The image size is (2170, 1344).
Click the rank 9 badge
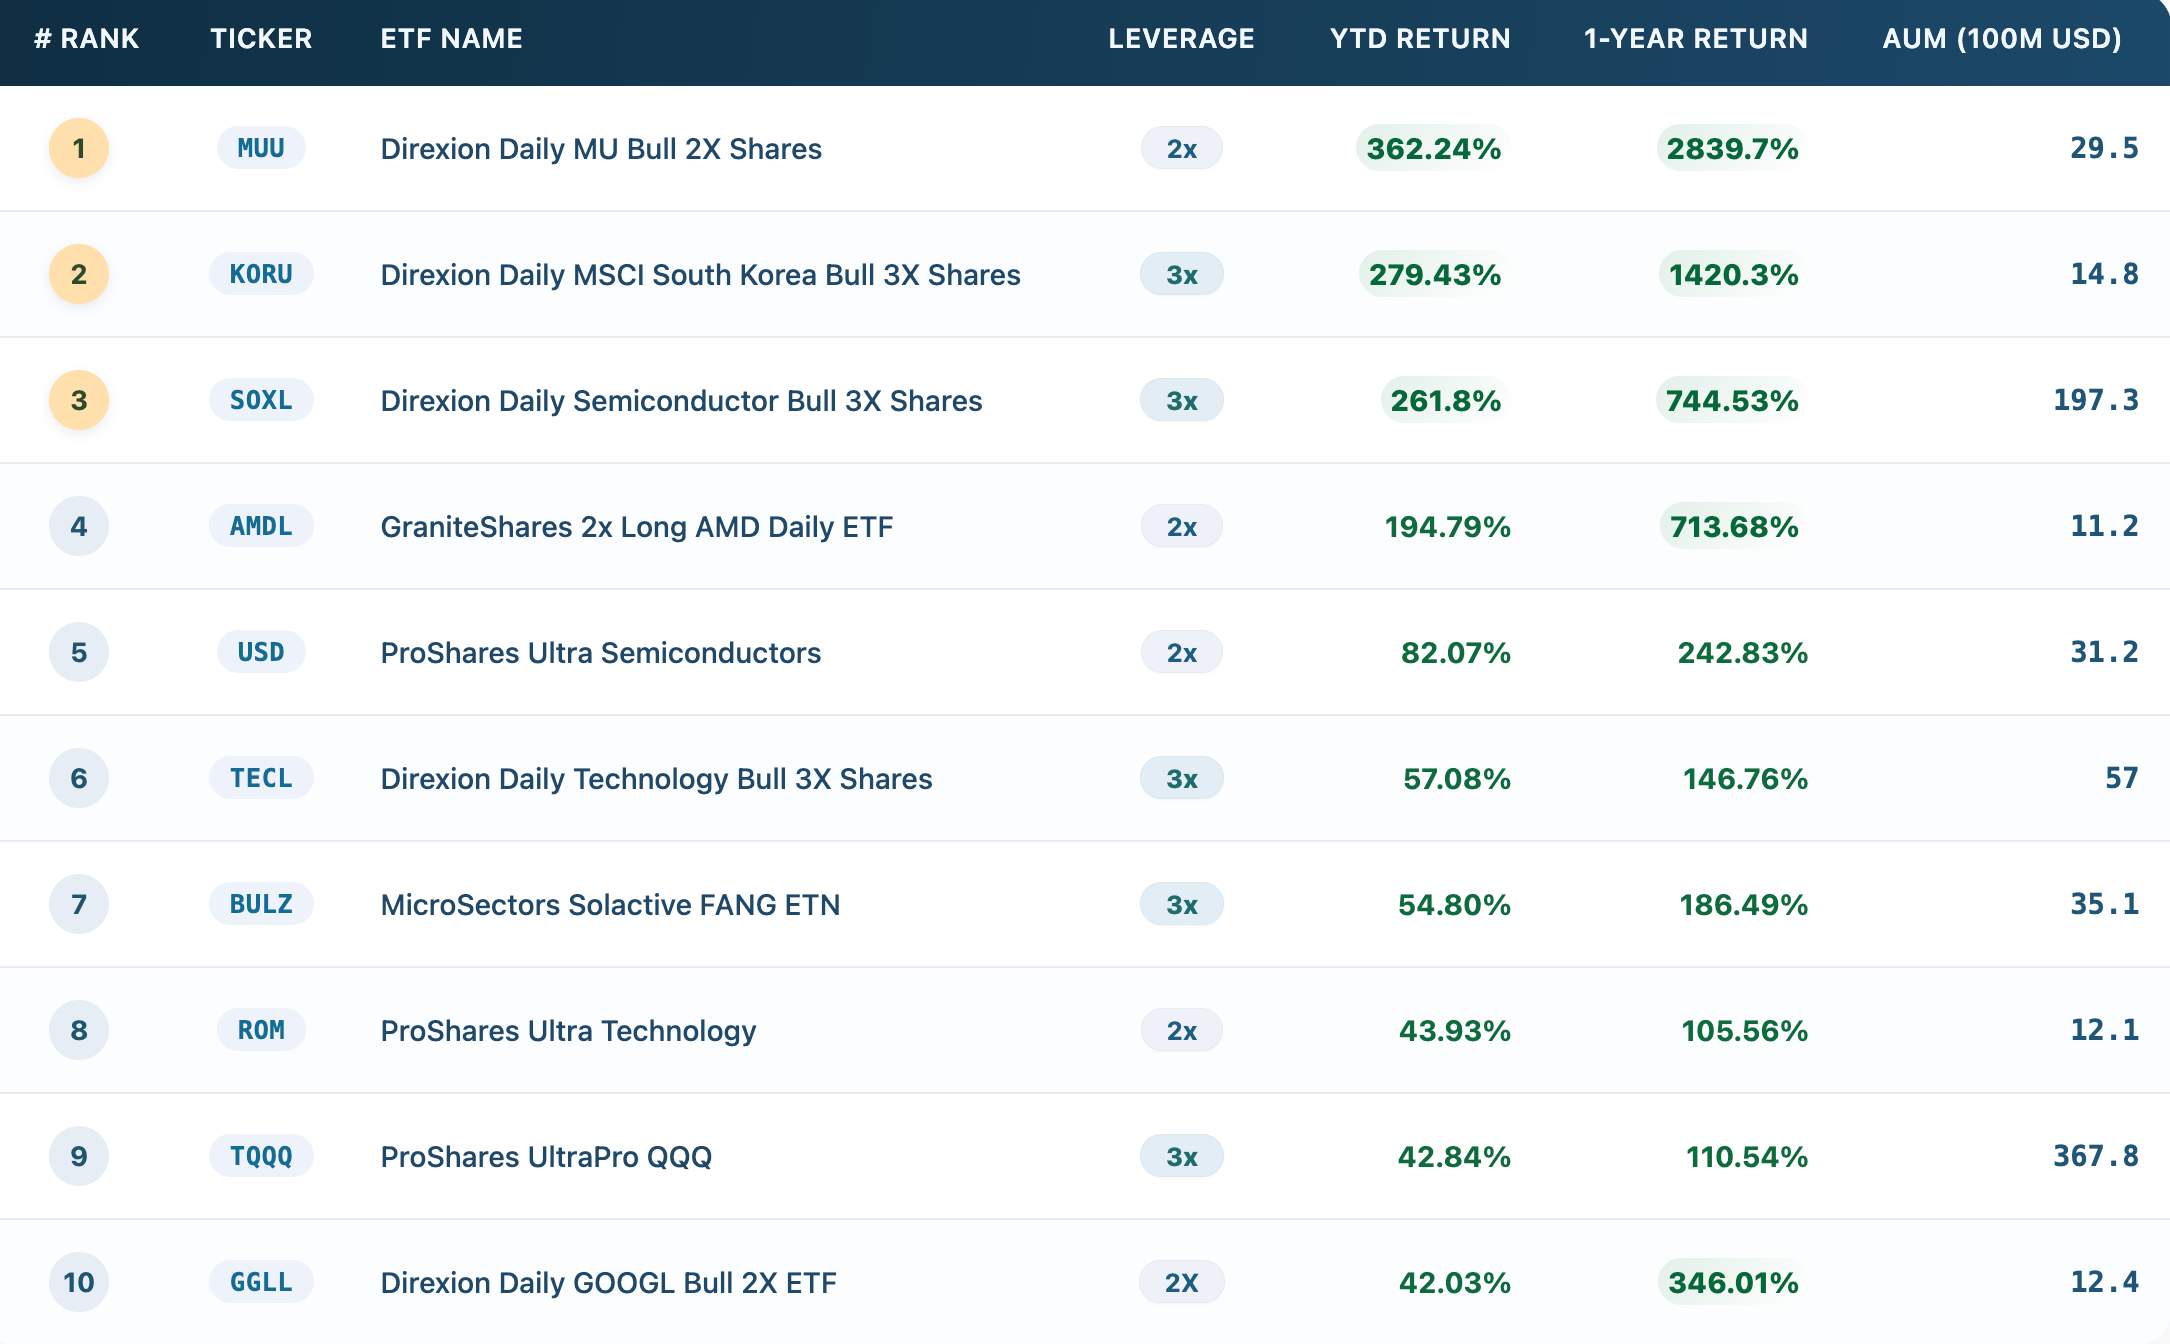tap(79, 1156)
